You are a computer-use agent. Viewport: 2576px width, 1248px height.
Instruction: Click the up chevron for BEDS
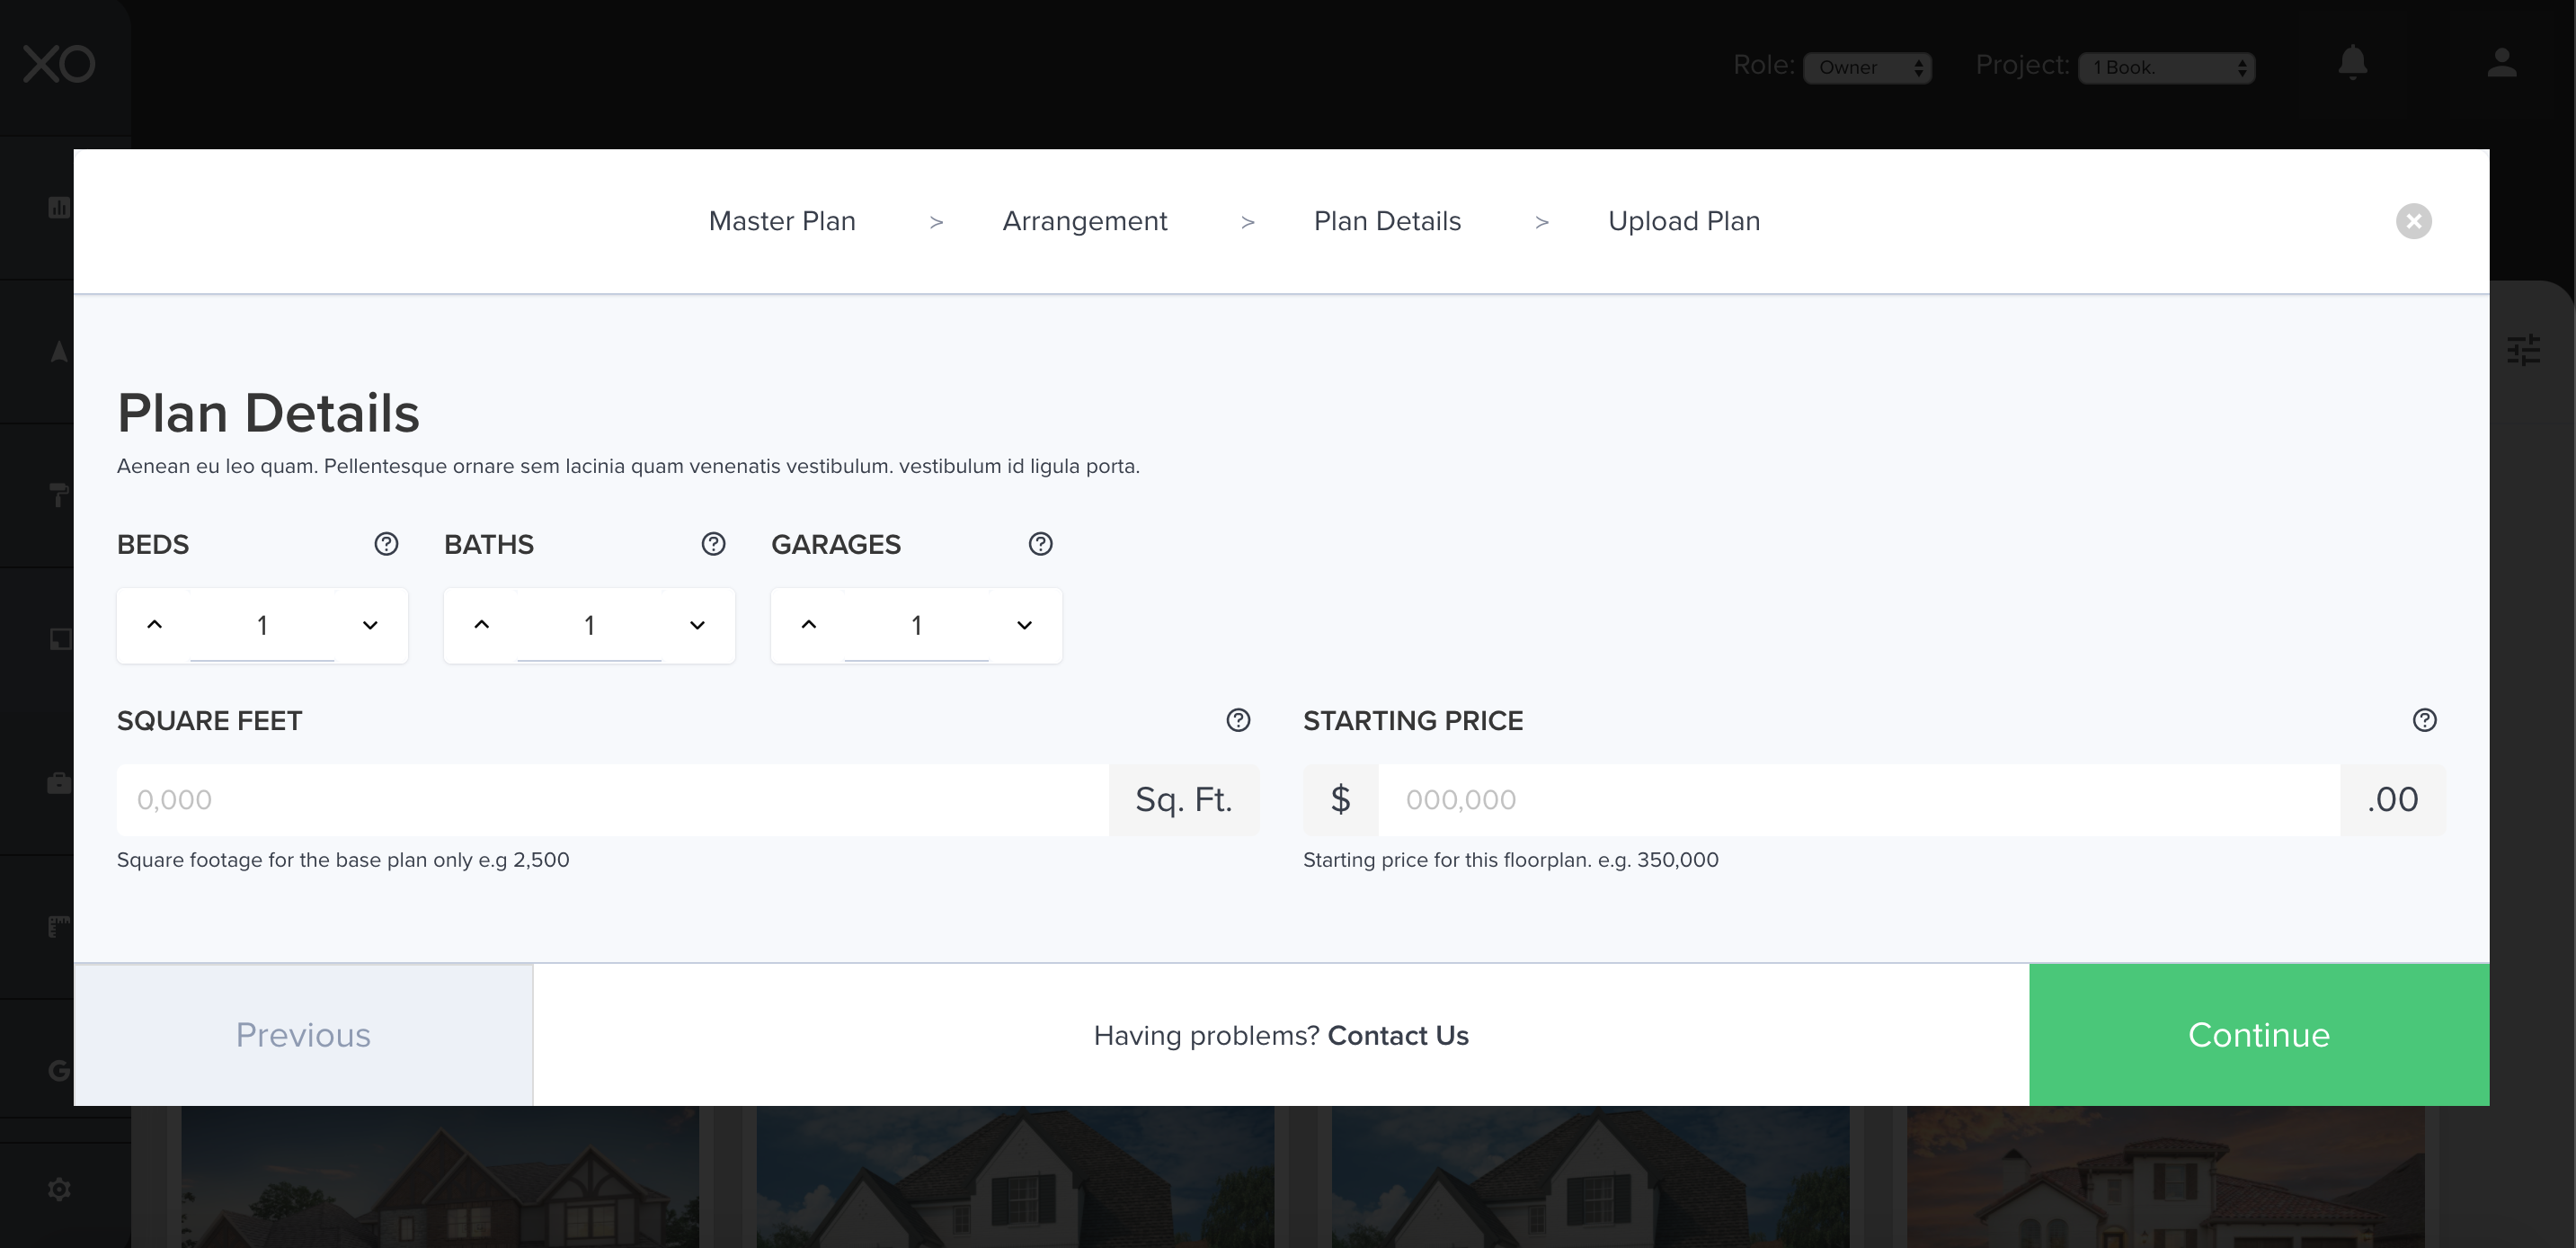[154, 625]
